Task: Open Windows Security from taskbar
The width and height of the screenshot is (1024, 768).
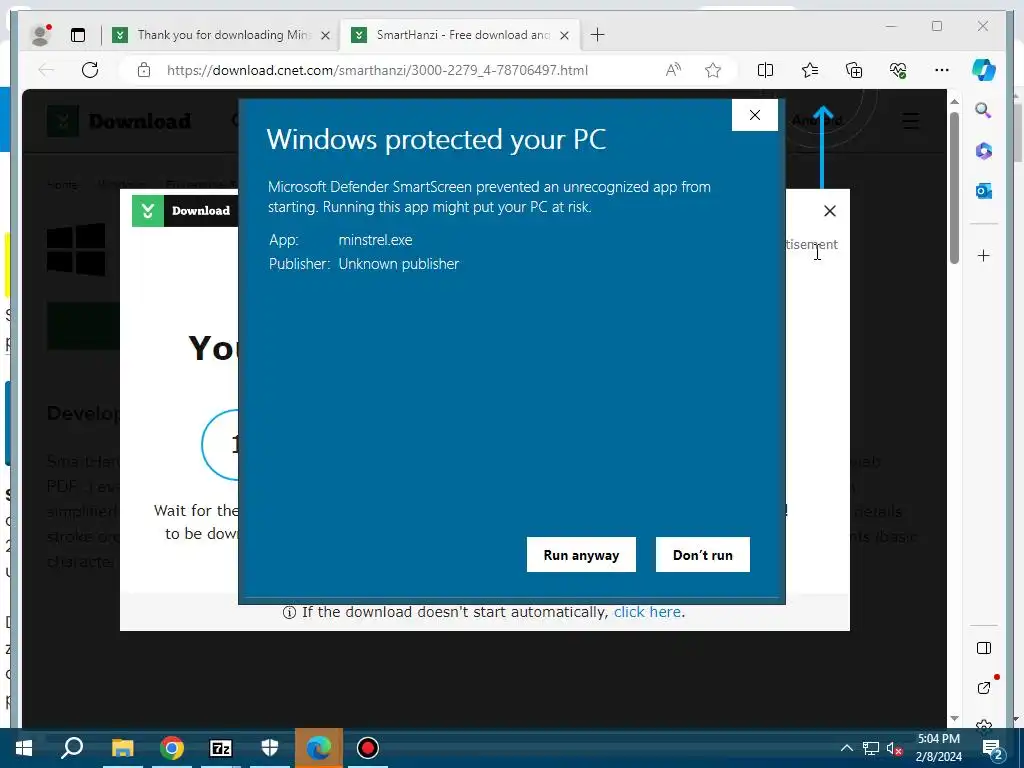Action: (270, 748)
